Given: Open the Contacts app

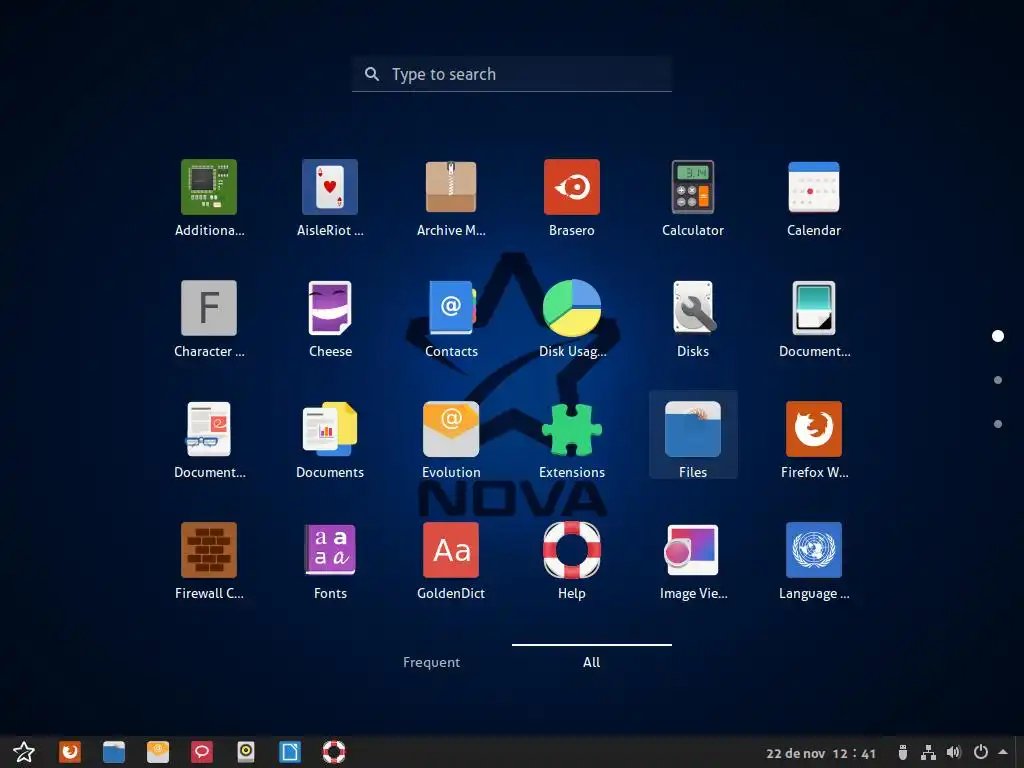Looking at the screenshot, I should [451, 319].
